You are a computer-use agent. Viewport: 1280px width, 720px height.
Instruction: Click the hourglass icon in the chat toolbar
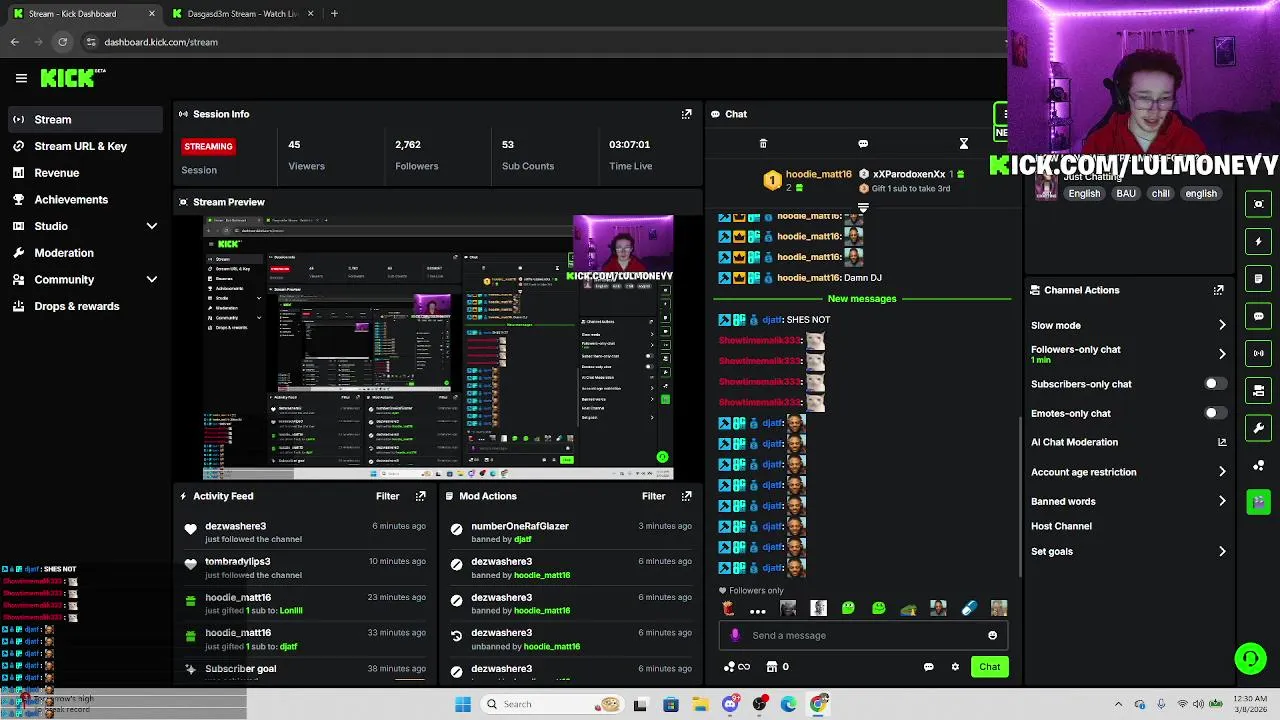pos(964,144)
